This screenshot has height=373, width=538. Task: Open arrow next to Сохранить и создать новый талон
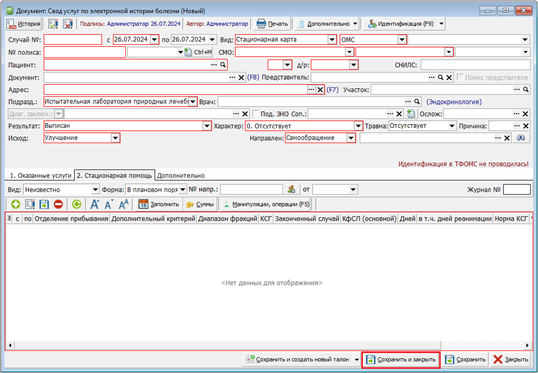pyautogui.click(x=356, y=360)
